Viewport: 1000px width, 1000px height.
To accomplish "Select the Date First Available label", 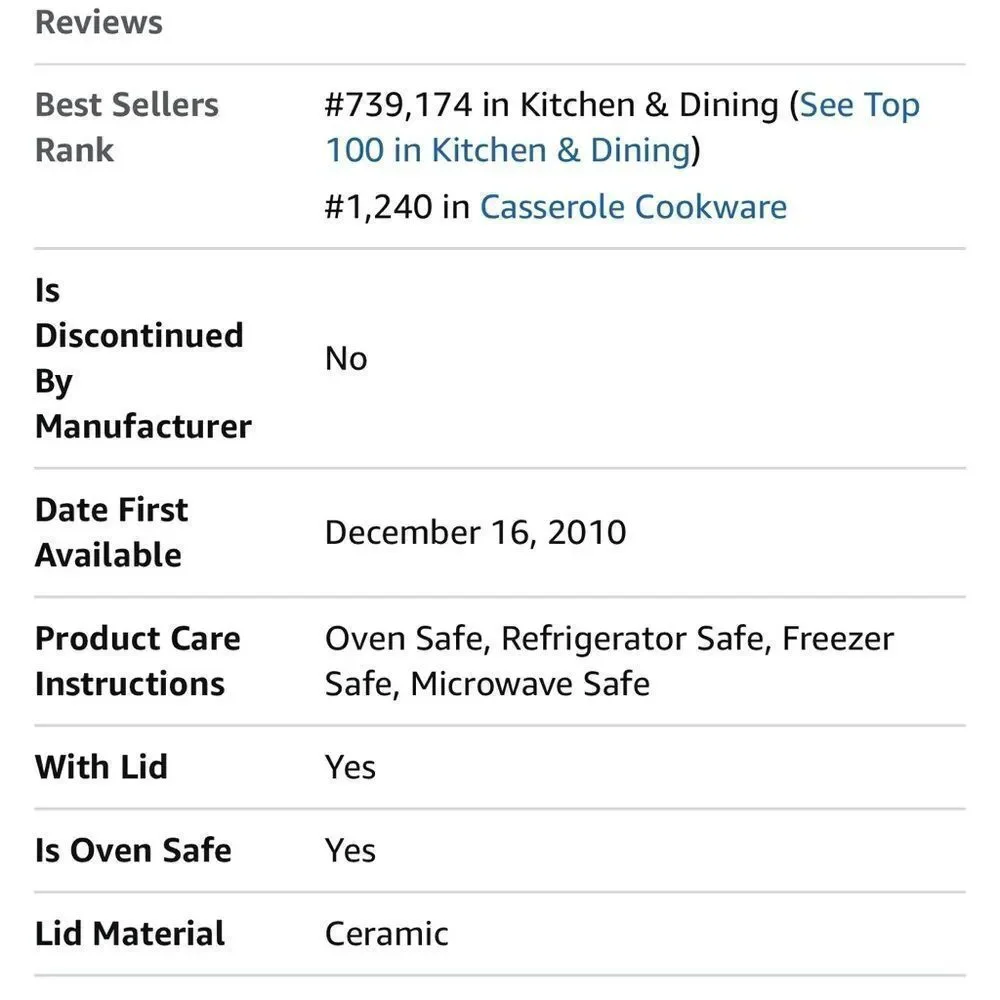I will point(112,533).
